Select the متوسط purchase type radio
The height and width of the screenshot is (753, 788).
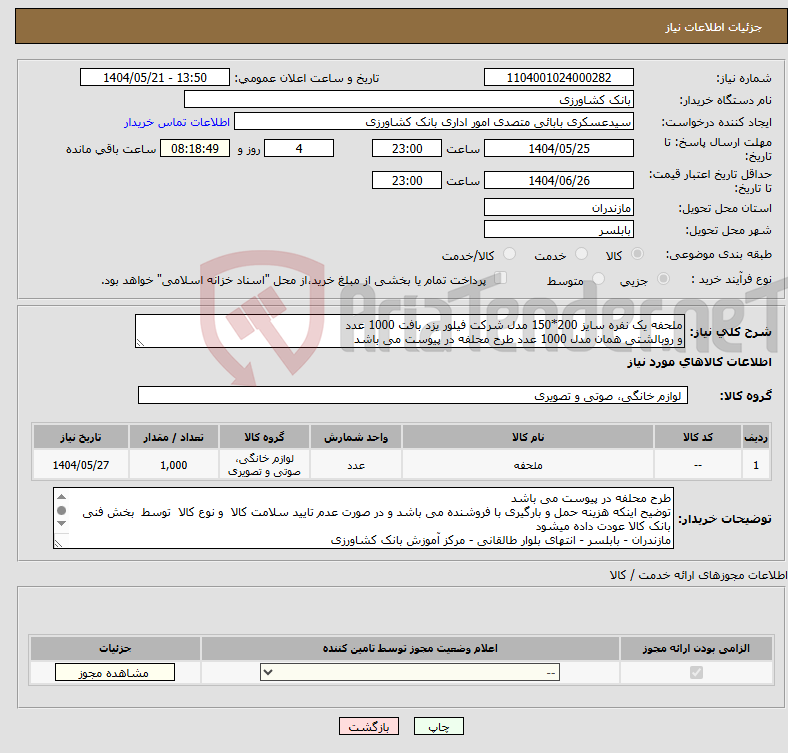(x=598, y=278)
